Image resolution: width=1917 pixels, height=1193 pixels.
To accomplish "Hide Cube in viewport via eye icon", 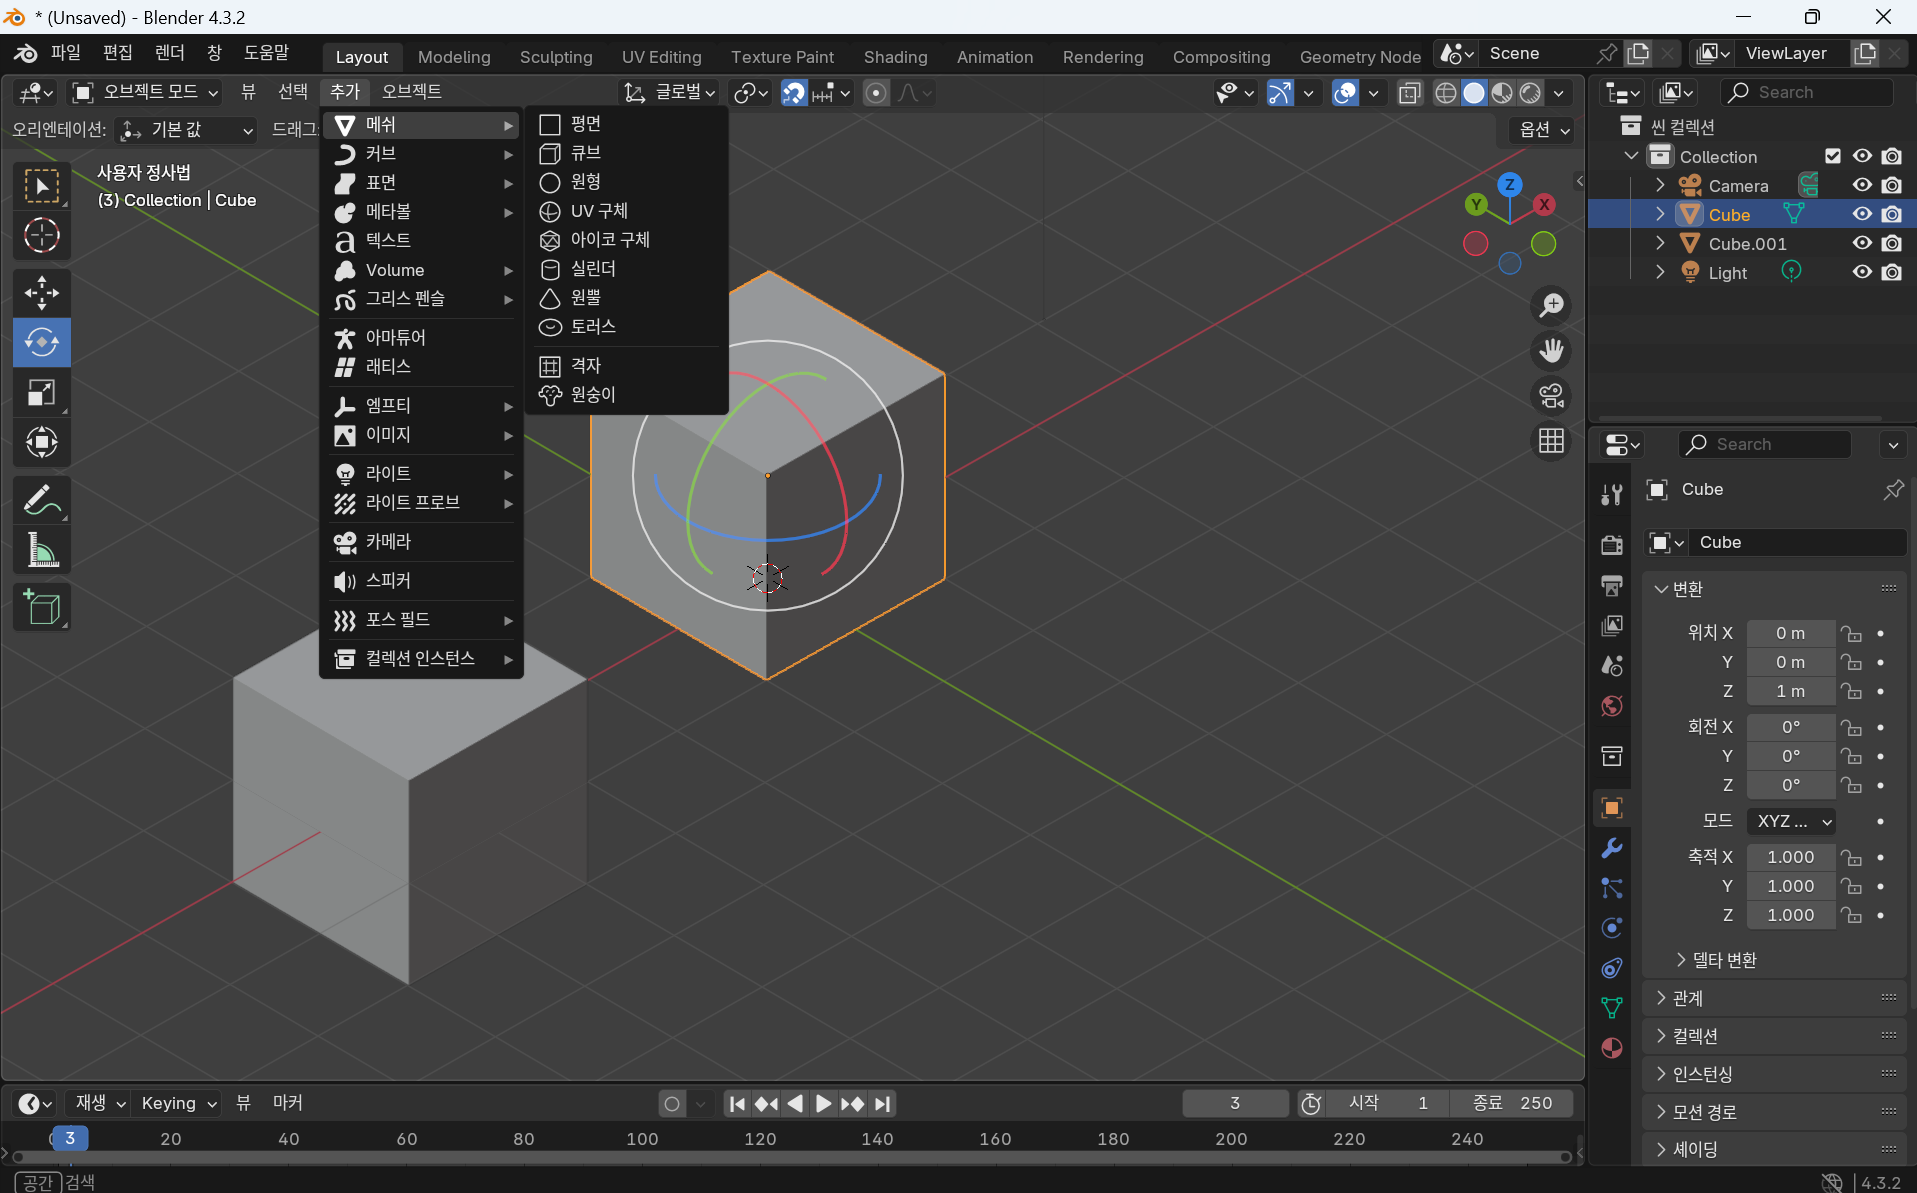I will [x=1861, y=214].
